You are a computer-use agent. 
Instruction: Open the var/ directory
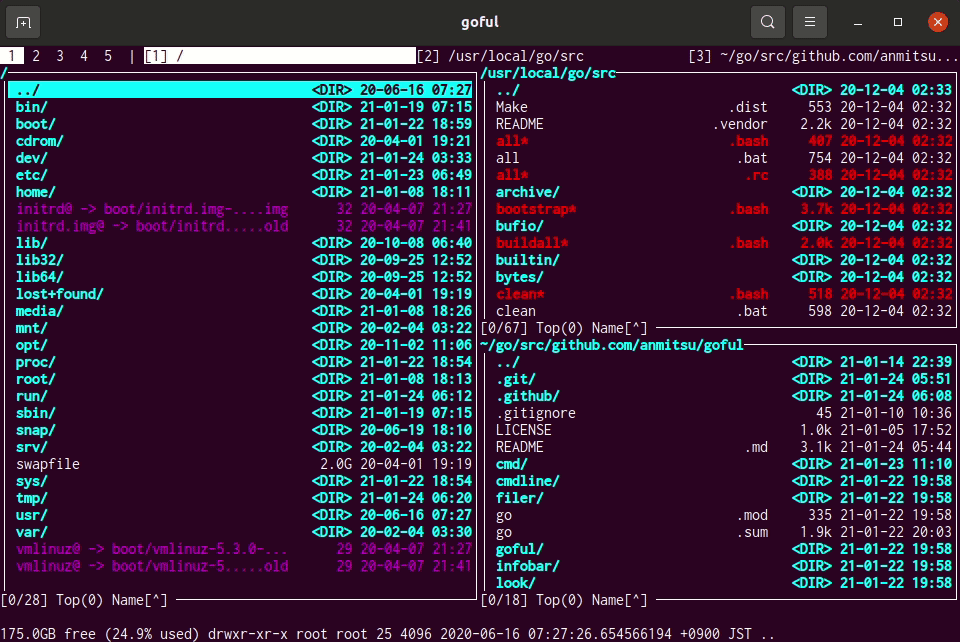[x=244, y=532]
